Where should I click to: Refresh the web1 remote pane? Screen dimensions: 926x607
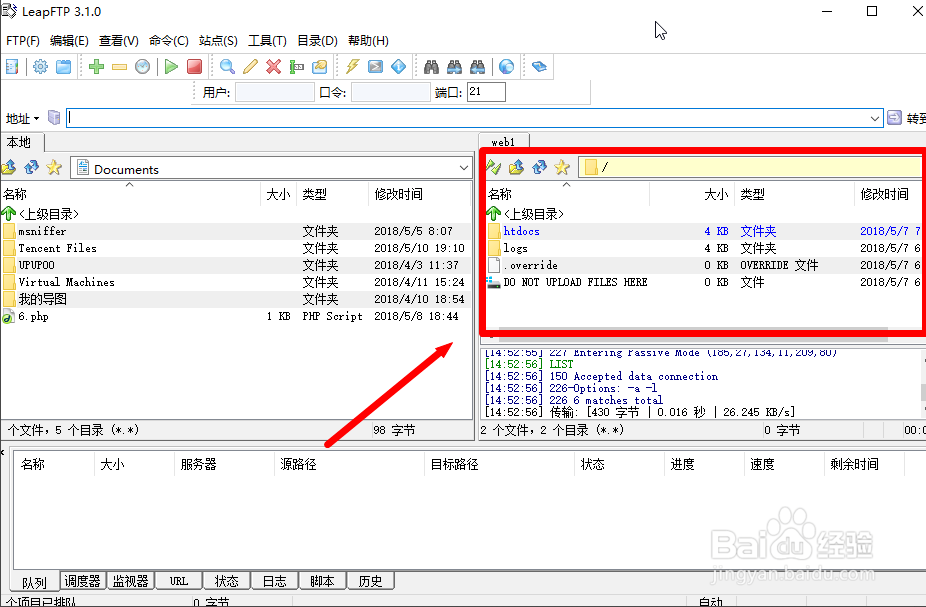tap(539, 168)
